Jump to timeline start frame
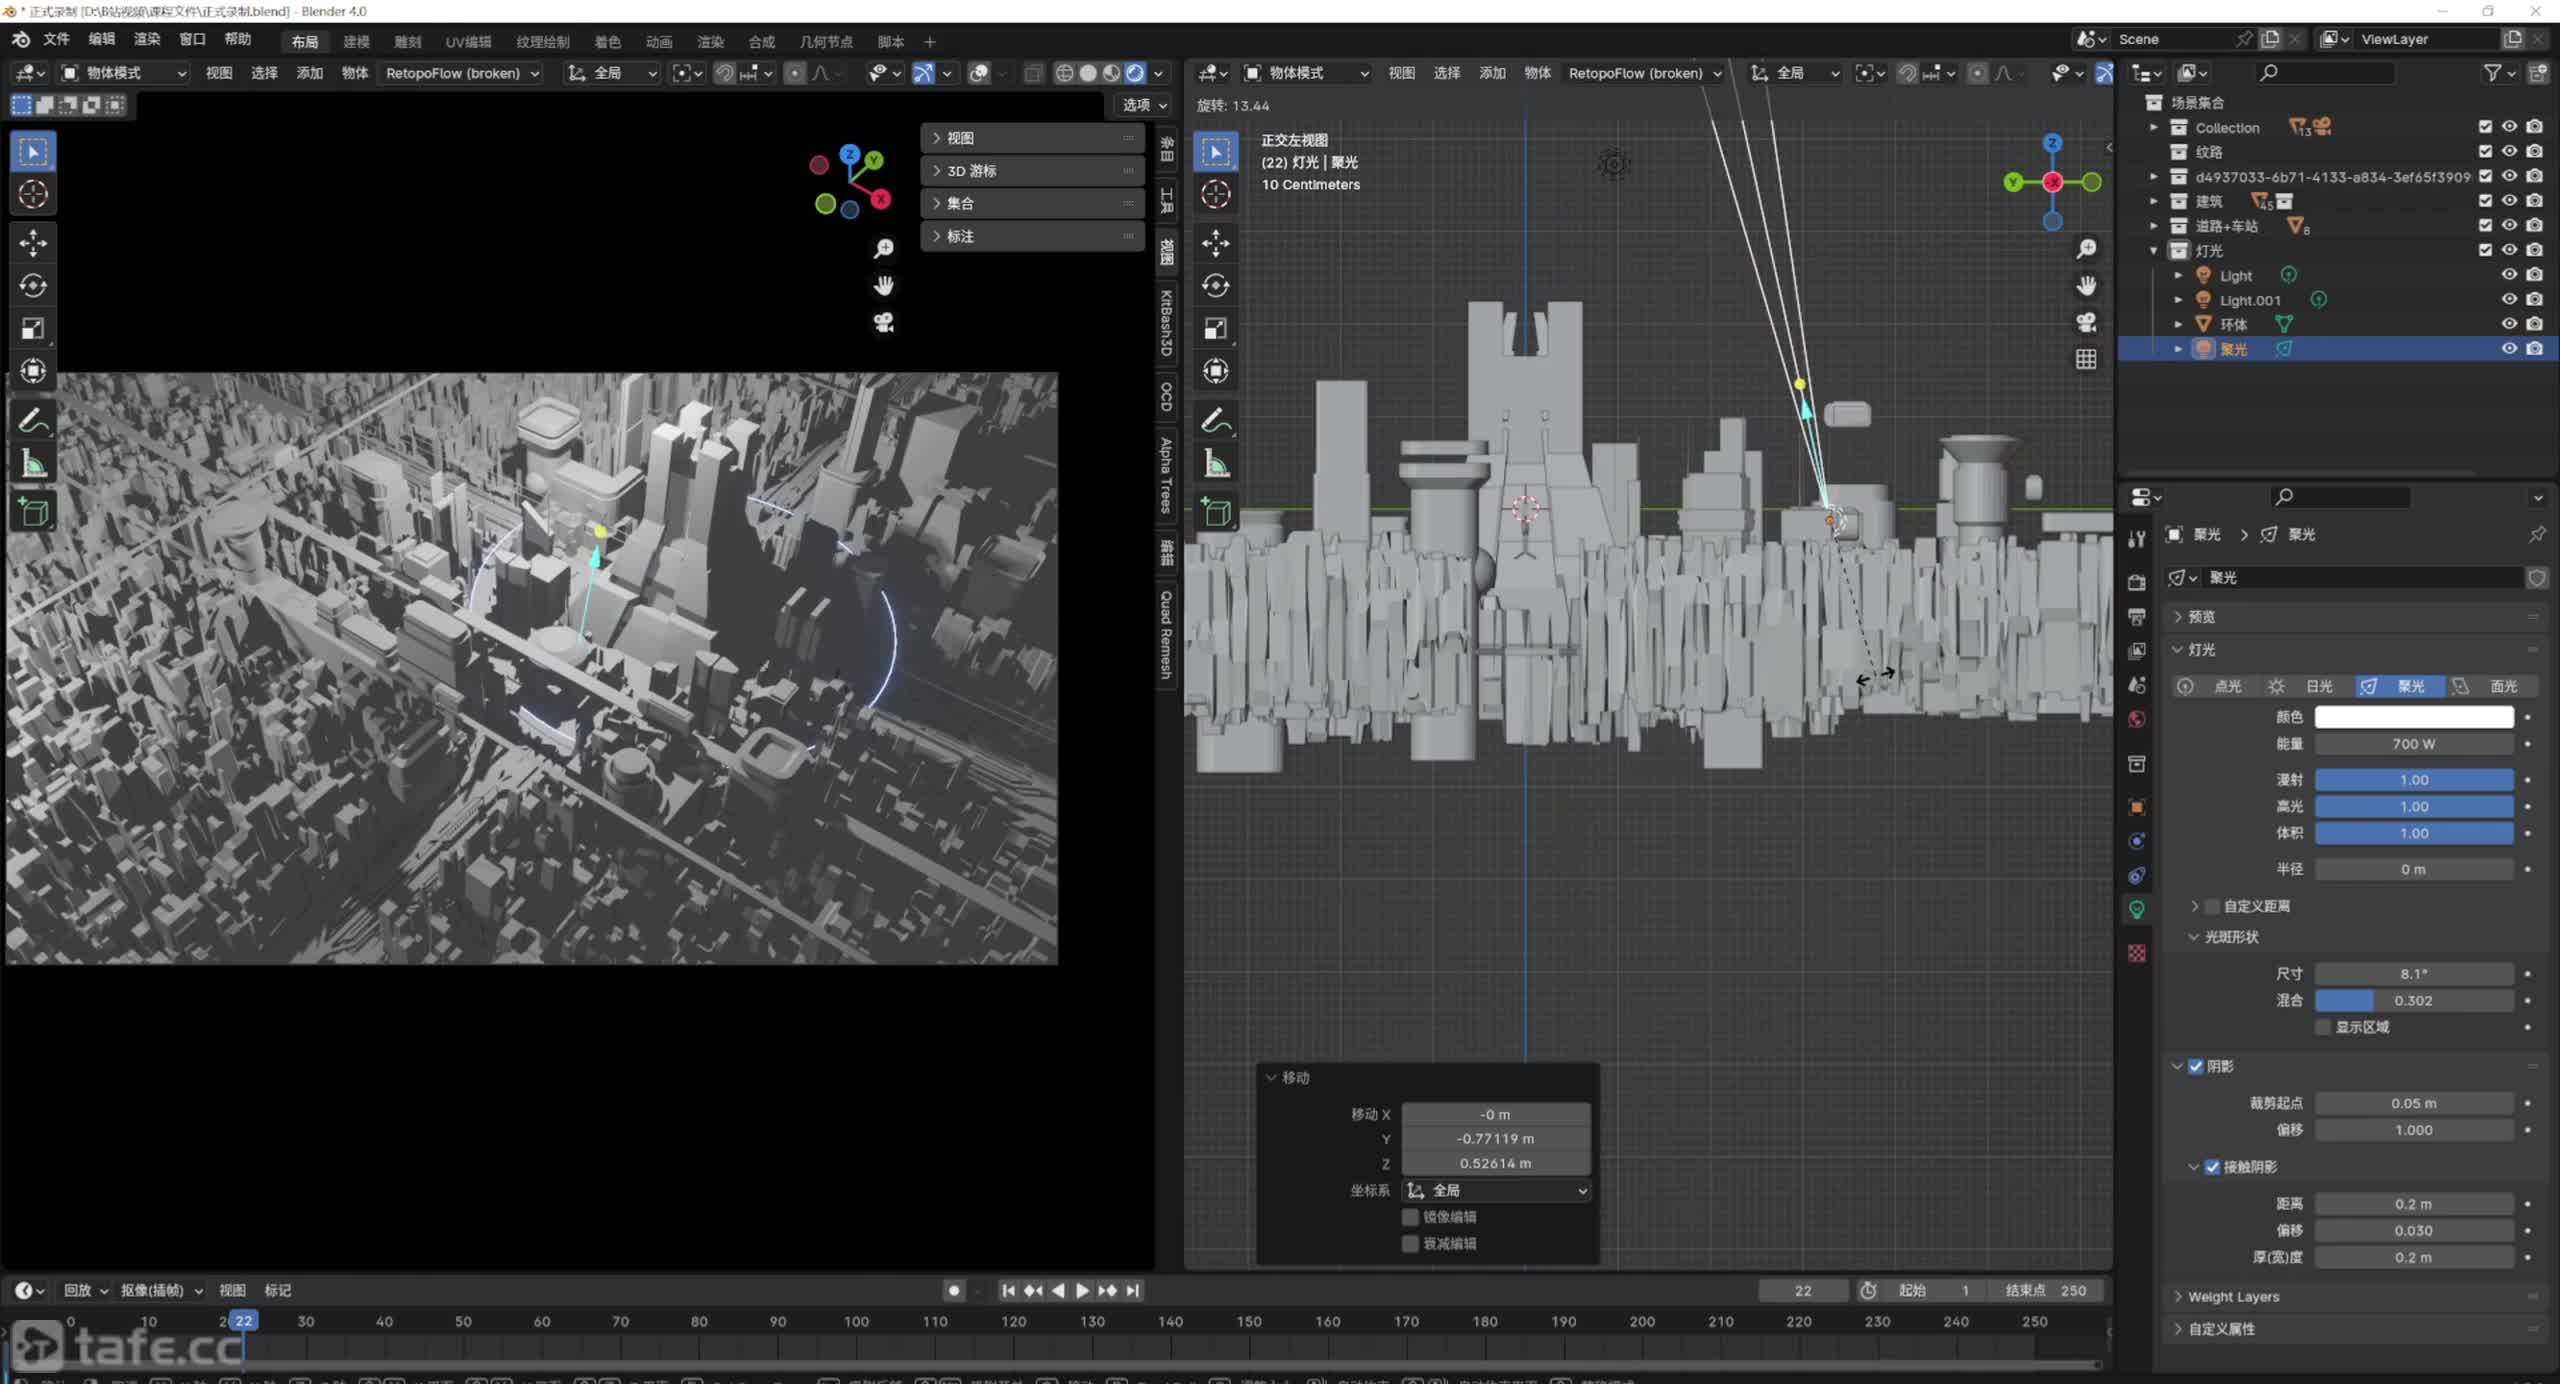Screen dimensions: 2560x1384 pyautogui.click(x=1008, y=1290)
